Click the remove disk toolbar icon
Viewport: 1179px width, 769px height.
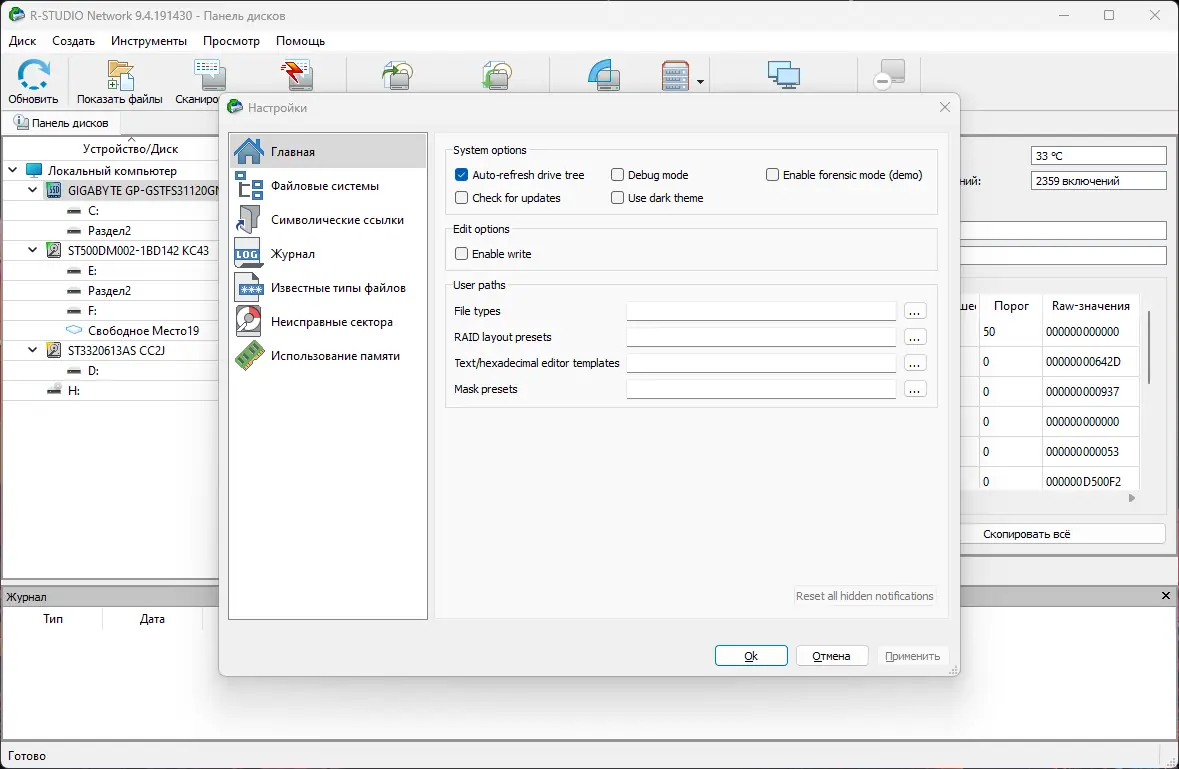click(x=890, y=75)
